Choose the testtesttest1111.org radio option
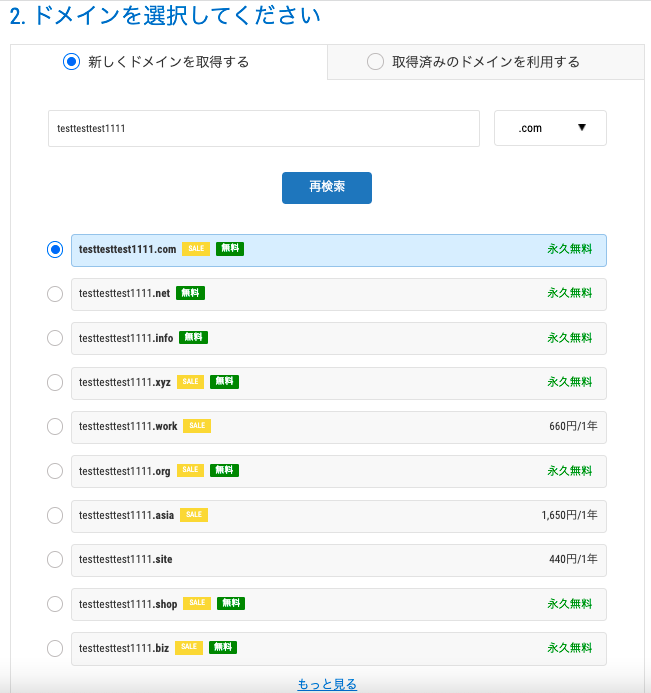 click(55, 470)
